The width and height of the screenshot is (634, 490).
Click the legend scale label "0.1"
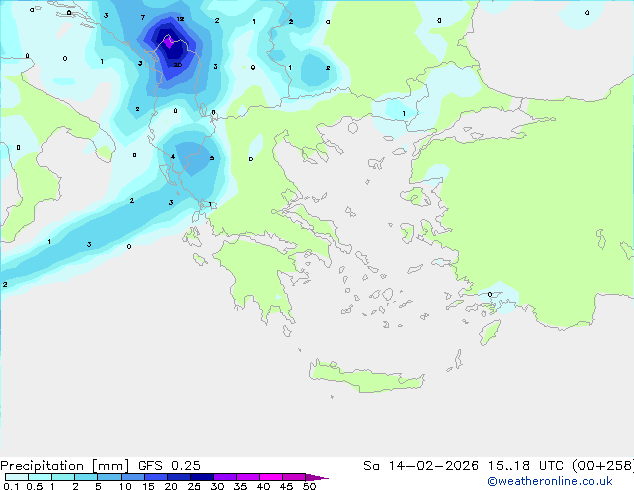coord(11,486)
